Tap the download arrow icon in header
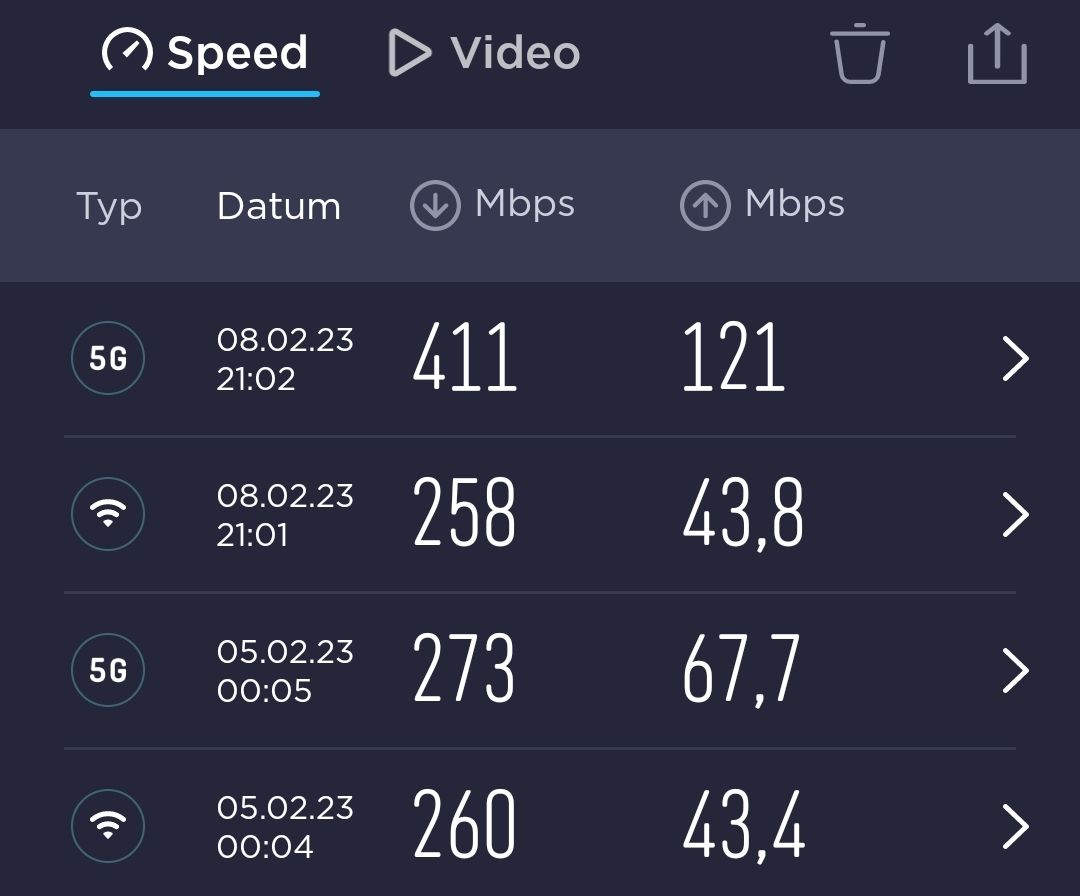This screenshot has width=1080, height=896. point(435,206)
